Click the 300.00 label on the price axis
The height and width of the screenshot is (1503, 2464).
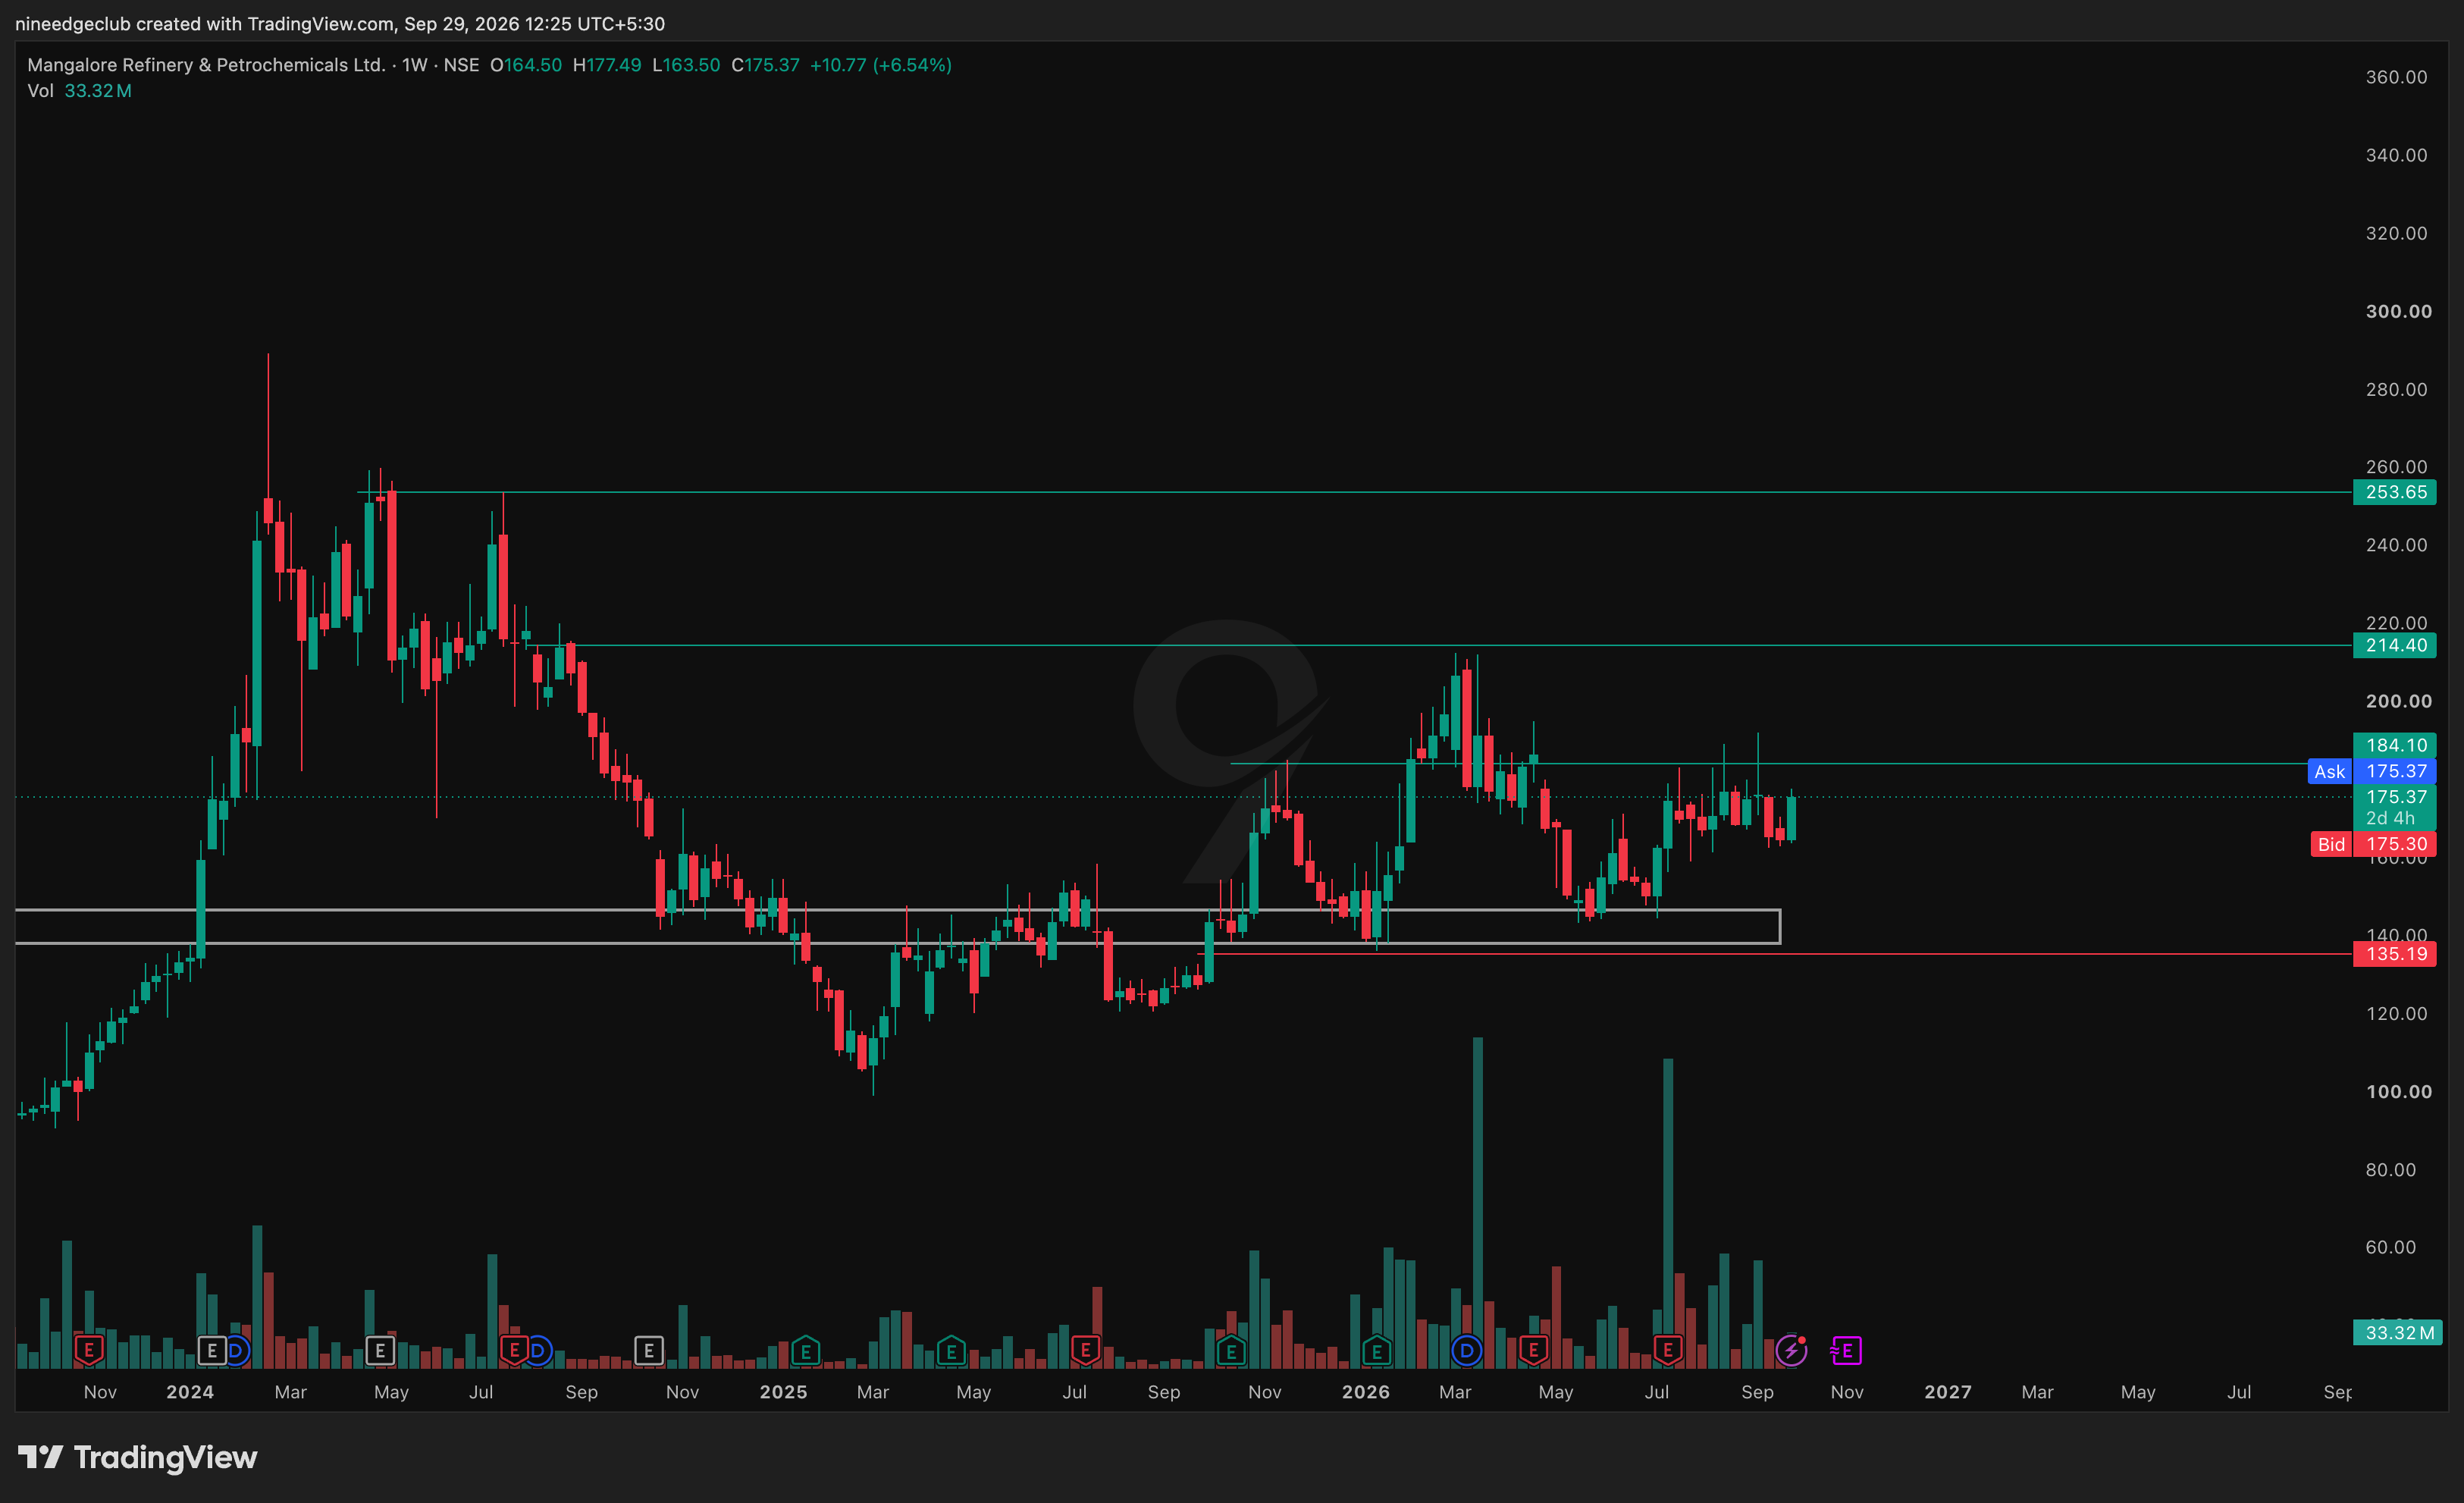[x=2398, y=311]
